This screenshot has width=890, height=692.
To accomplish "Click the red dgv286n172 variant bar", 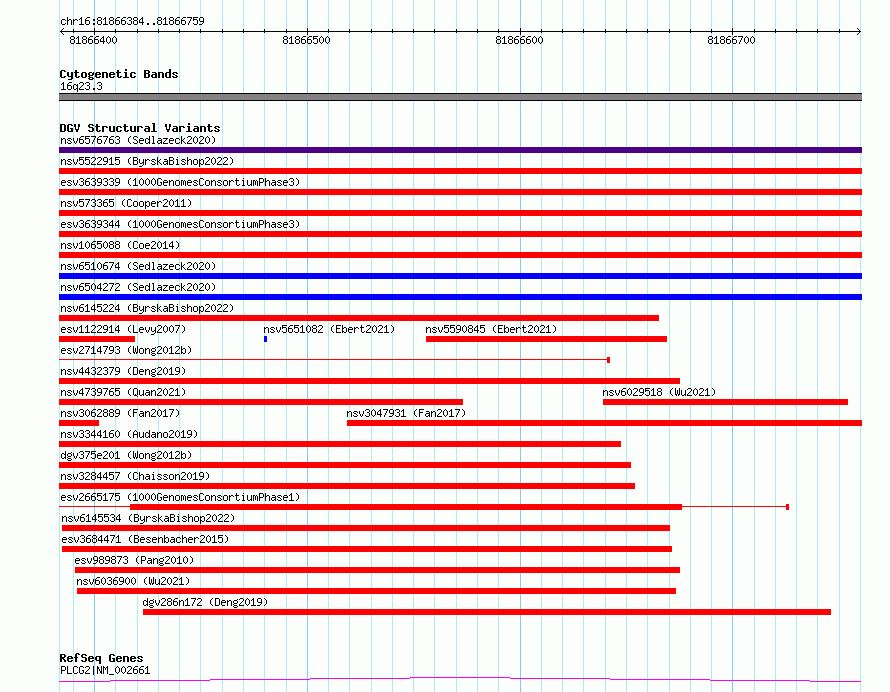I will 487,612.
